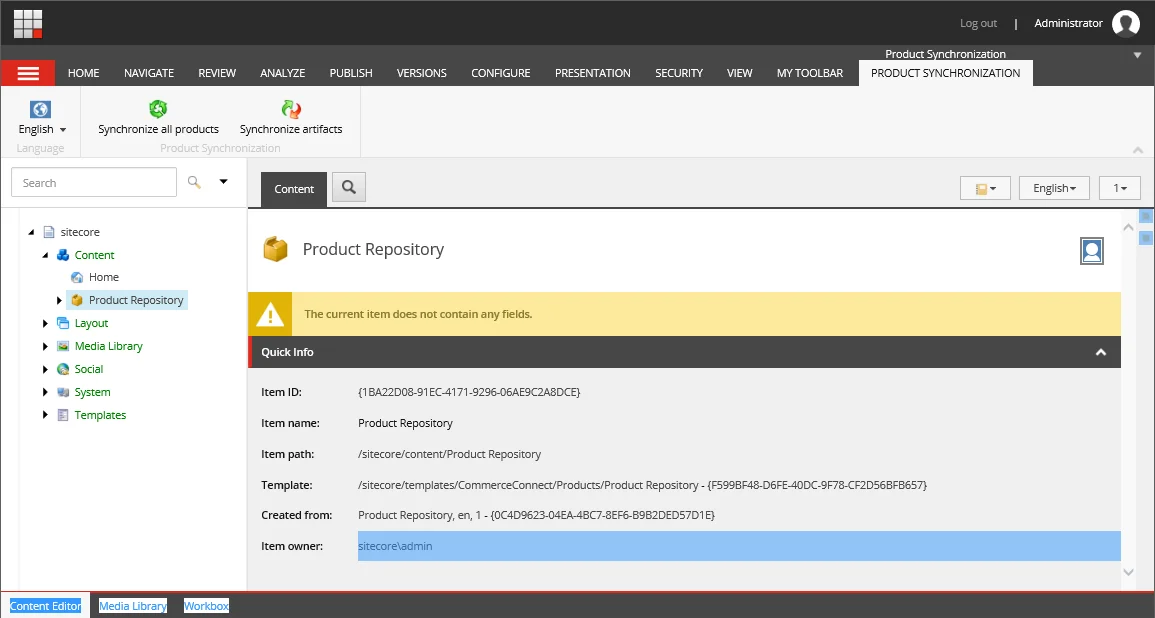Viewport: 1155px width, 618px height.
Task: Expand the Social tree node
Action: 45,369
